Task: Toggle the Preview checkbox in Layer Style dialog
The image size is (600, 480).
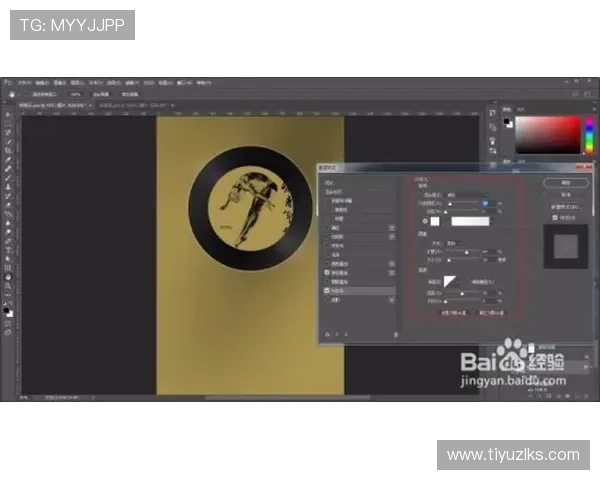Action: 555,217
